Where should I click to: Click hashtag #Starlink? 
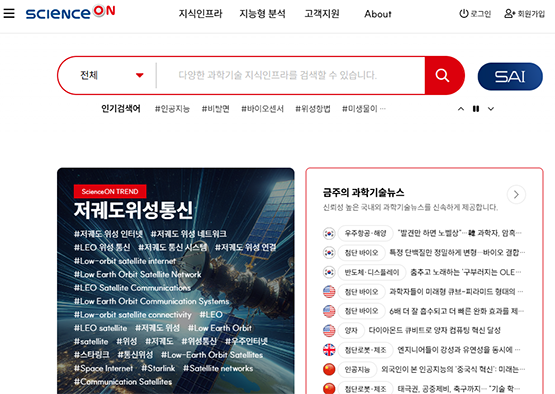[x=158, y=368]
